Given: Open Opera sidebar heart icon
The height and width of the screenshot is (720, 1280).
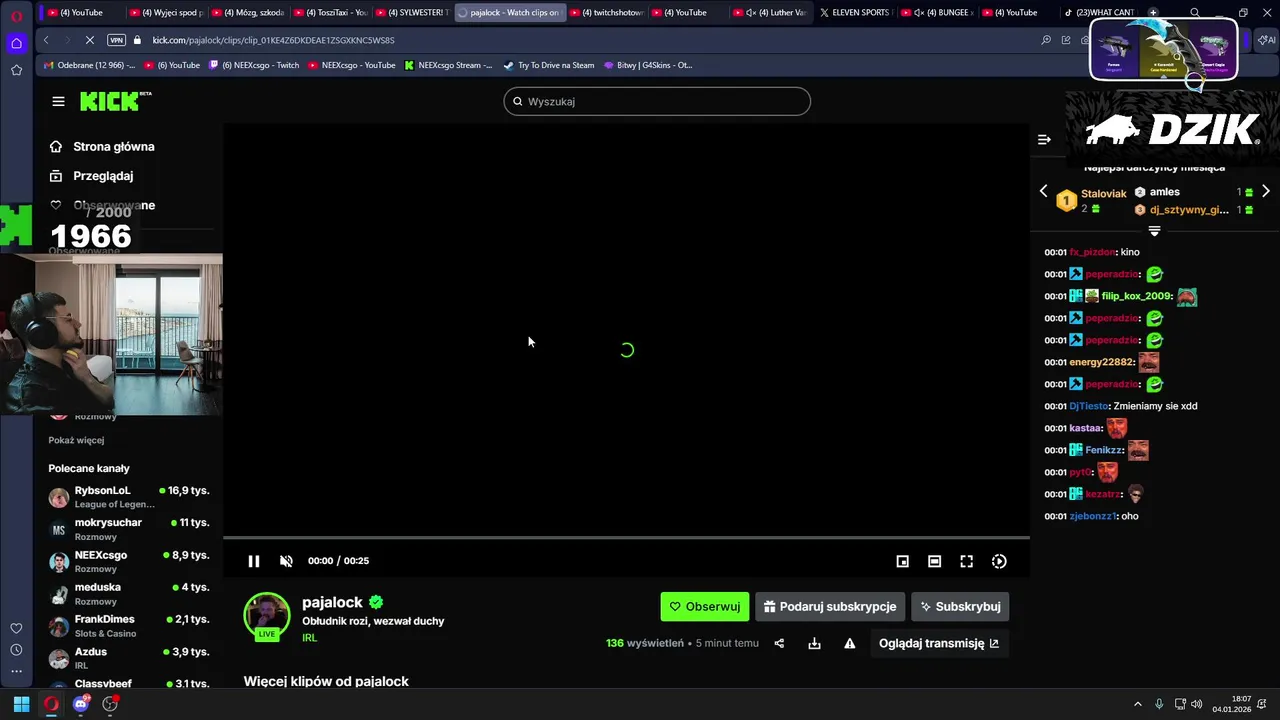Looking at the screenshot, I should (16, 628).
